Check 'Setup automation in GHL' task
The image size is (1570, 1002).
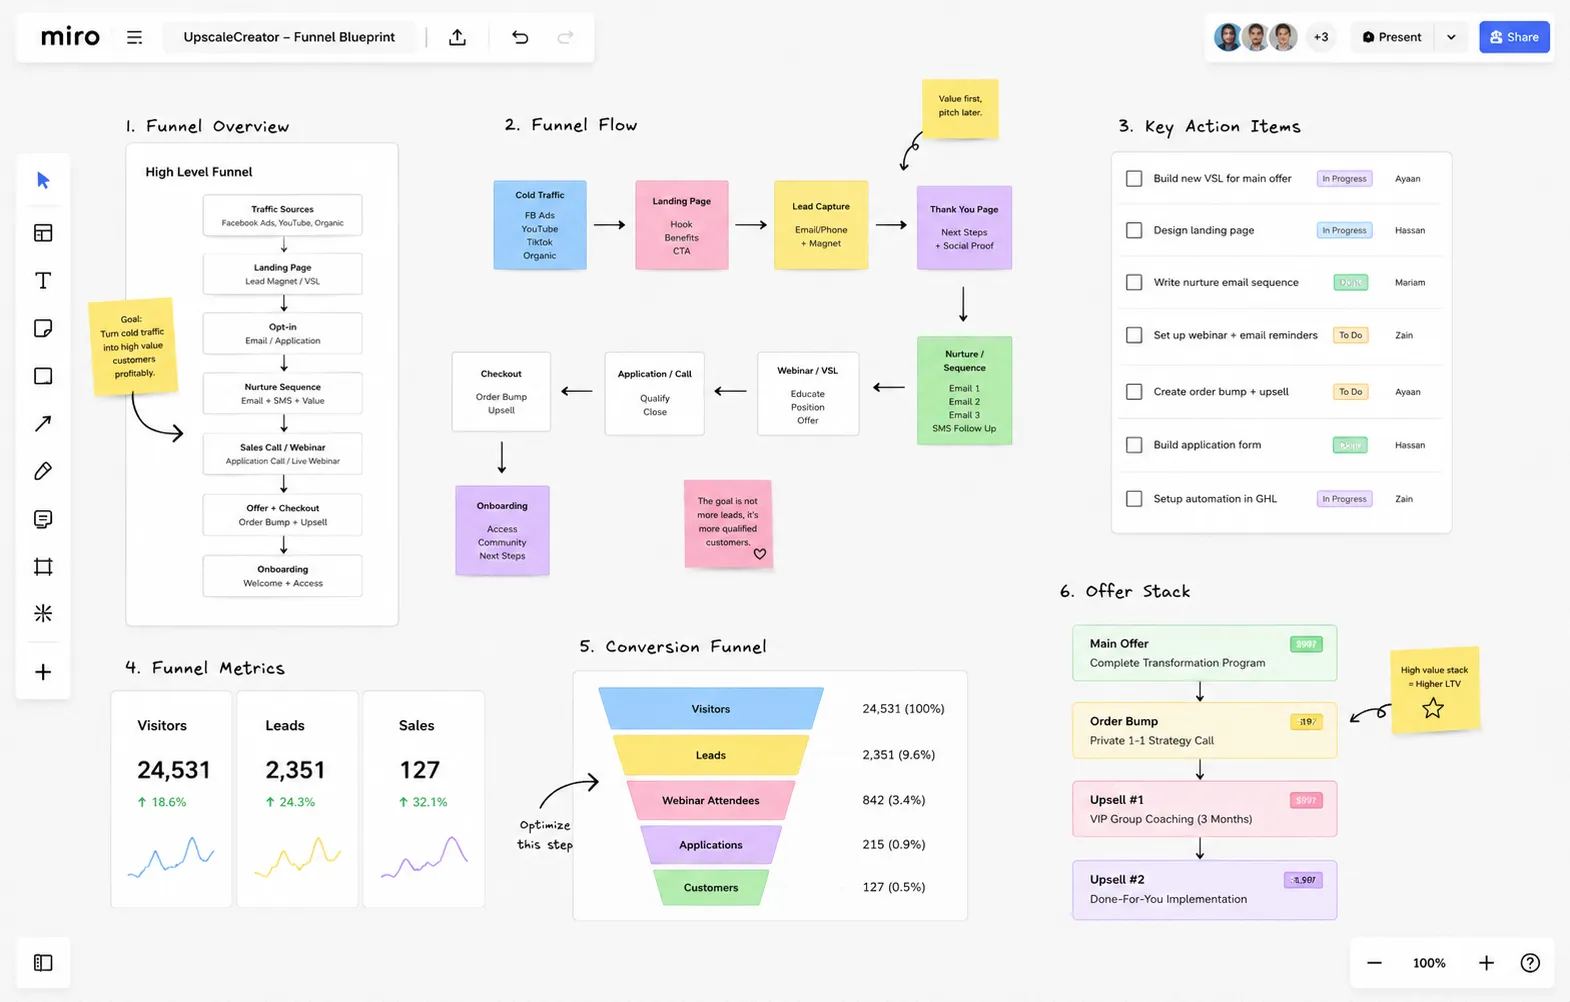pyautogui.click(x=1134, y=498)
